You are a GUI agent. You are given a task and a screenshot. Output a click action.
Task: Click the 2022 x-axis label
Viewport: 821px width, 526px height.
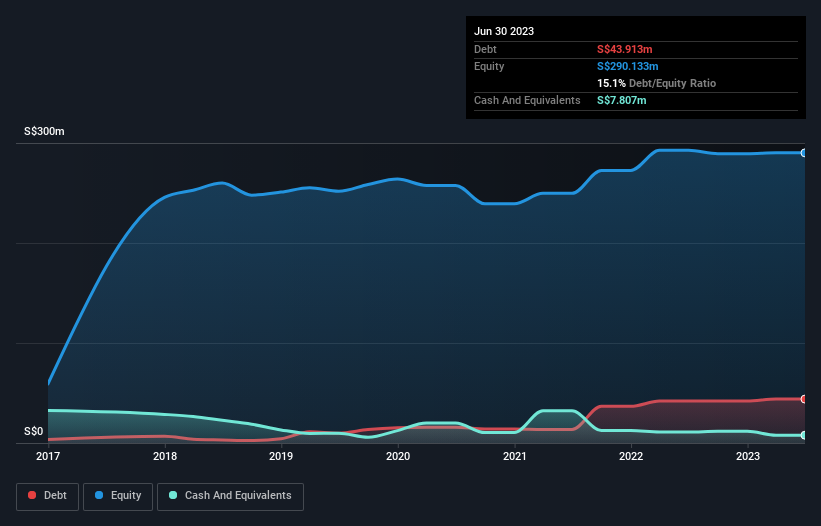pyautogui.click(x=631, y=456)
